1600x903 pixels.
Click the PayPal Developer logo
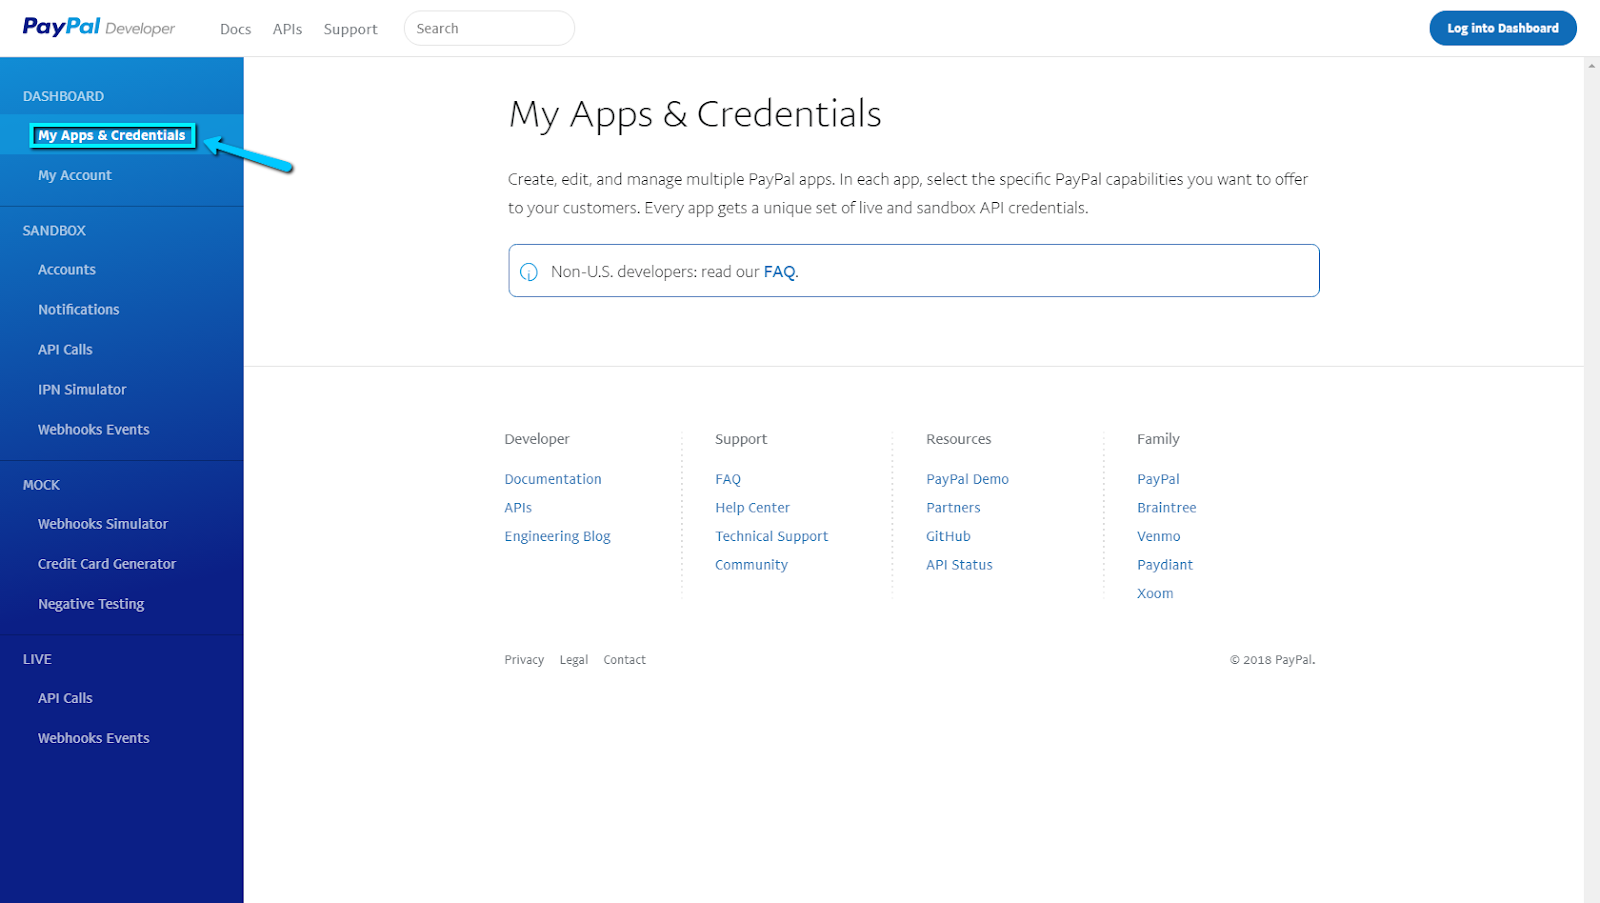point(99,27)
